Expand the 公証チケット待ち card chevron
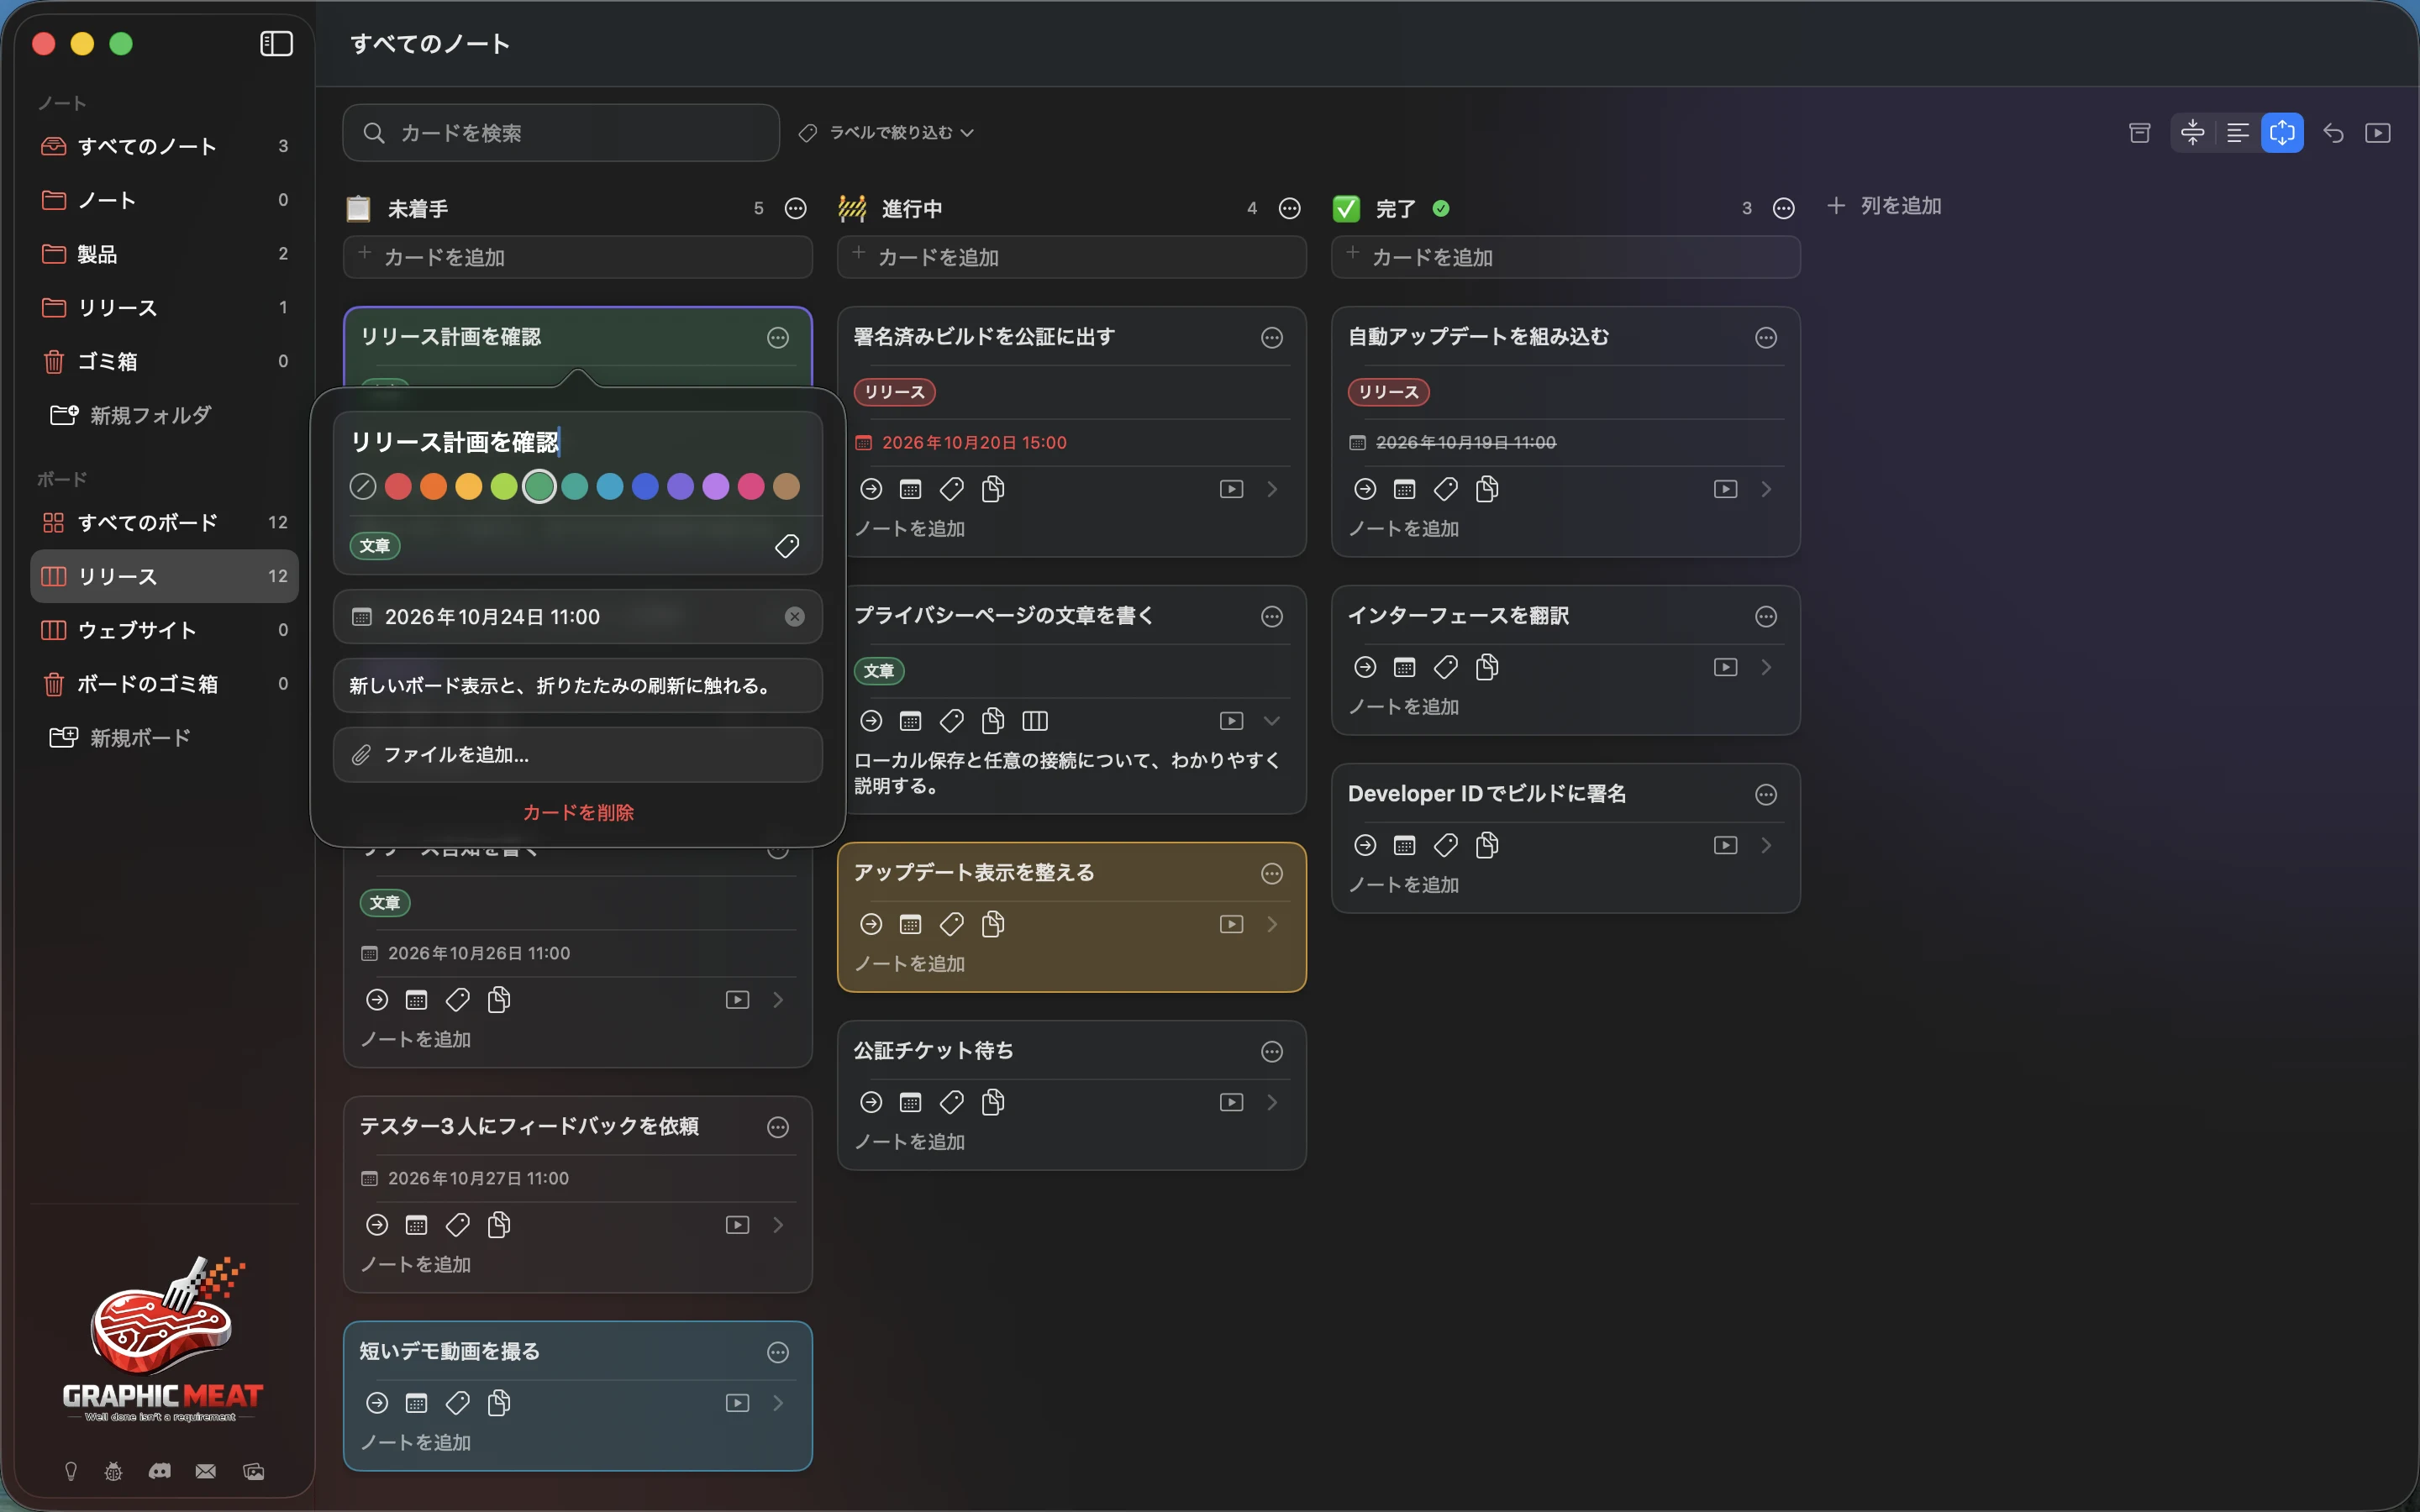The height and width of the screenshot is (1512, 2420). [1271, 1102]
